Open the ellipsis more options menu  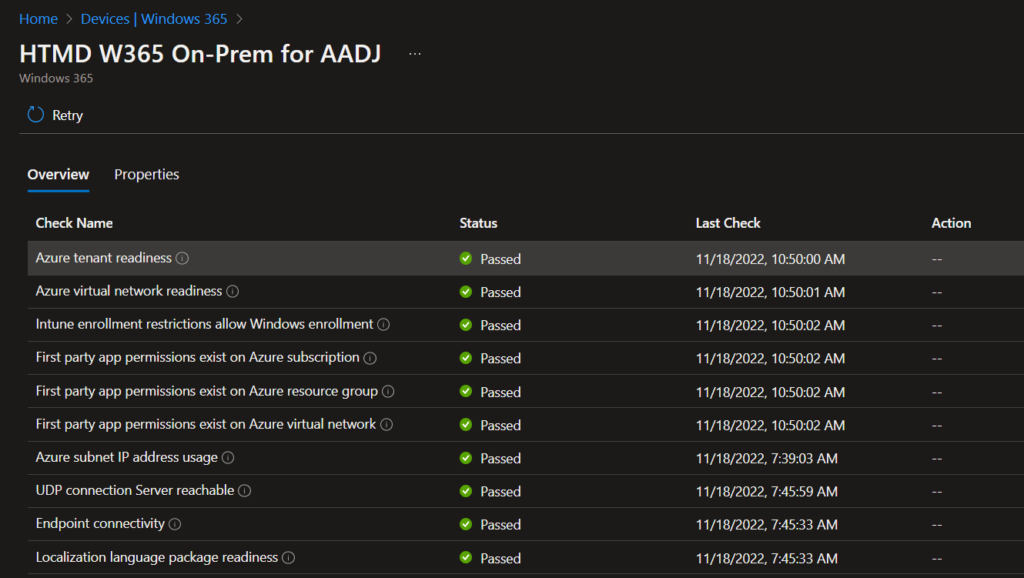pos(415,54)
